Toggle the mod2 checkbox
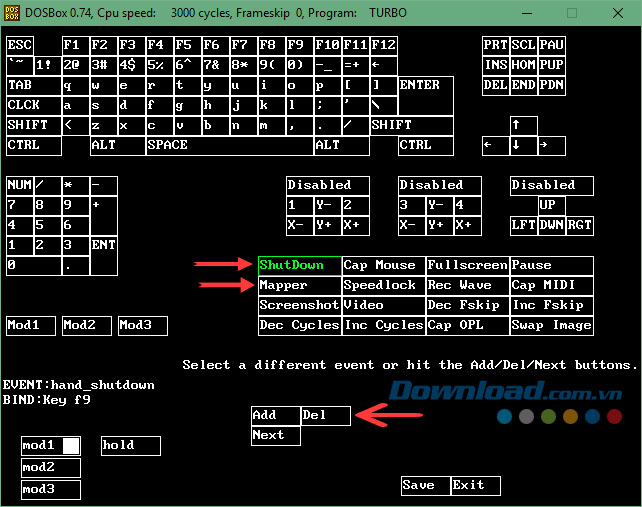This screenshot has height=507, width=642. [51, 468]
